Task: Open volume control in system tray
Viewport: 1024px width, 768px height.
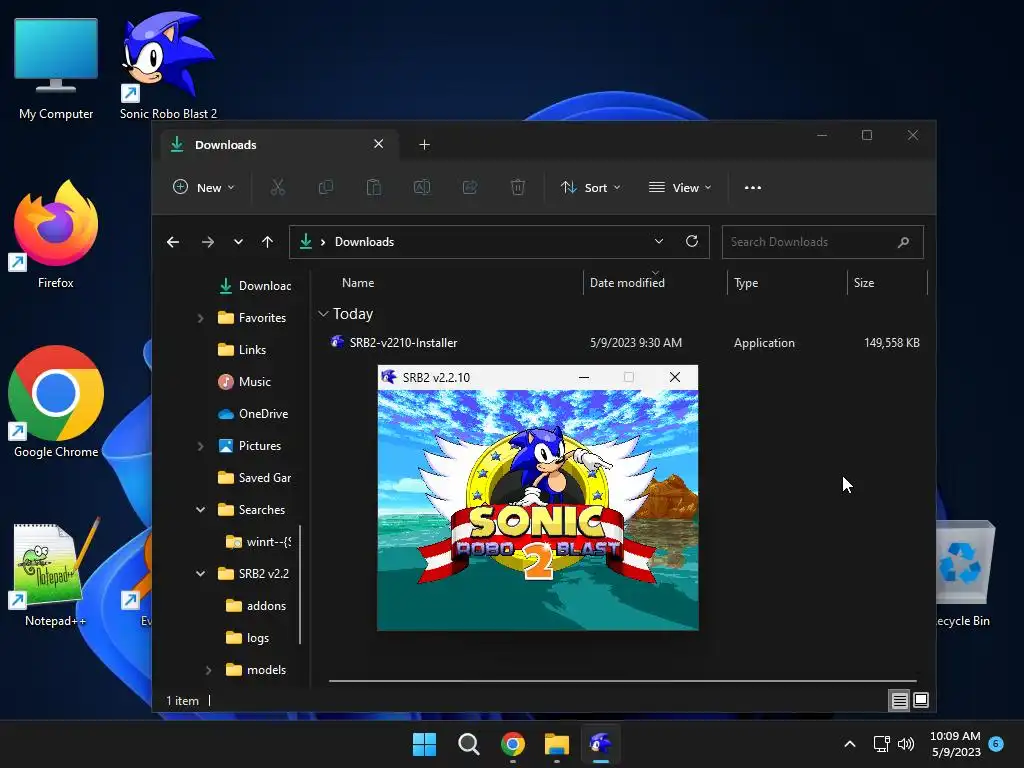Action: click(906, 744)
